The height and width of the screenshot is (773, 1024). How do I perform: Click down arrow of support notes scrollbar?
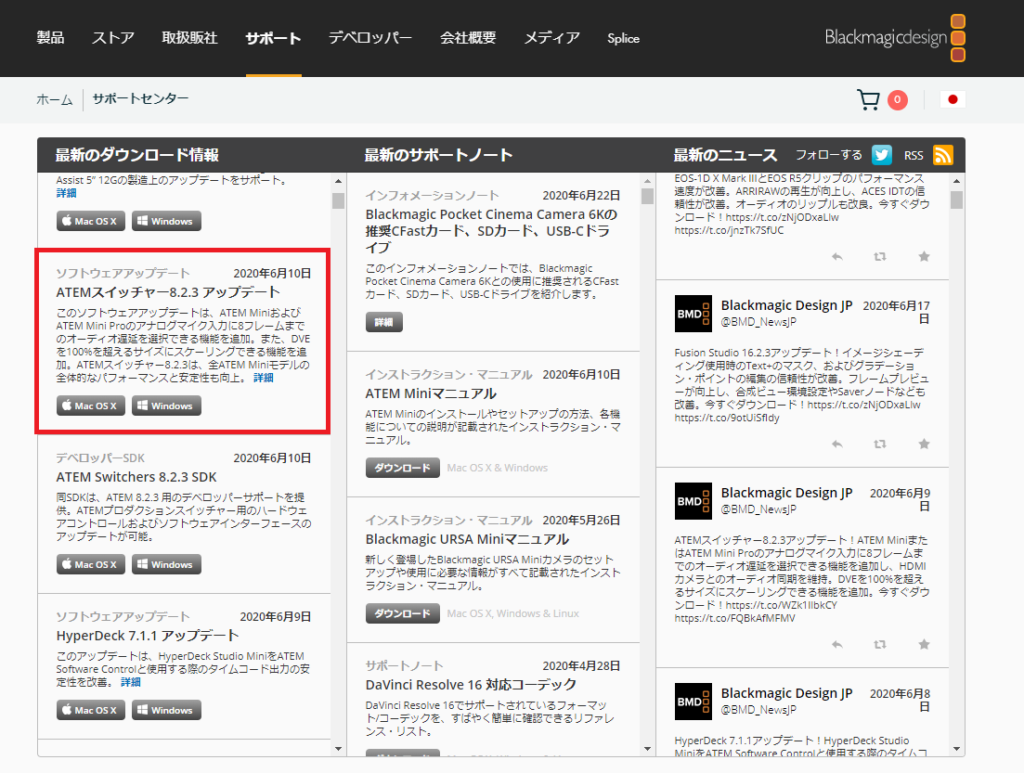point(648,749)
